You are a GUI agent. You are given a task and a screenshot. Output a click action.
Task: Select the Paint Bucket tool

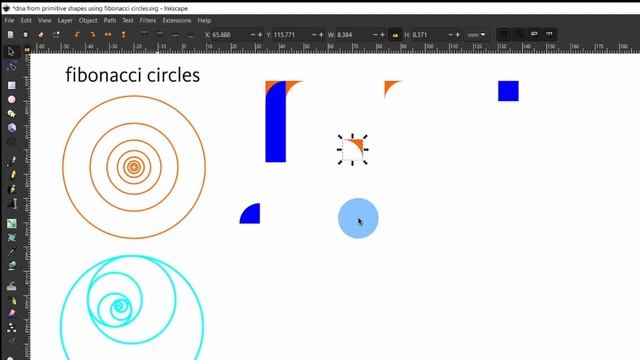point(11,266)
